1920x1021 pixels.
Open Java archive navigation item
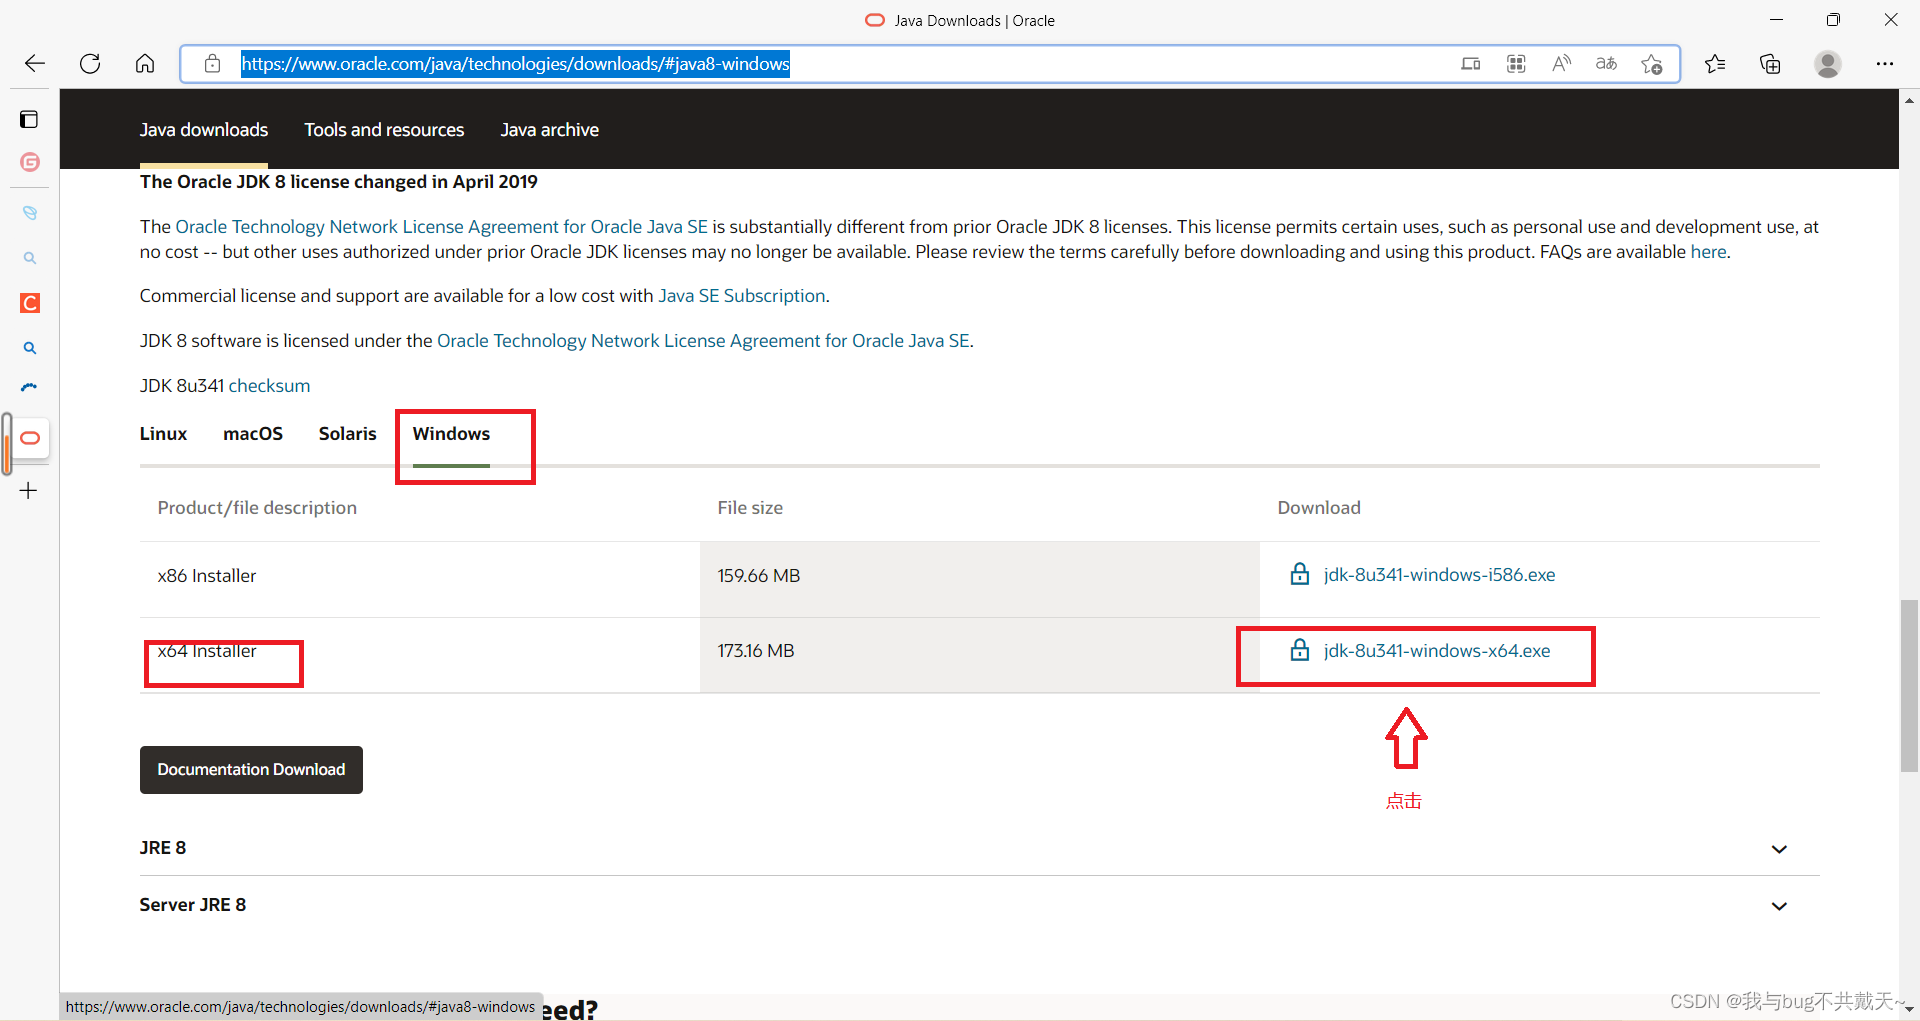coord(550,130)
